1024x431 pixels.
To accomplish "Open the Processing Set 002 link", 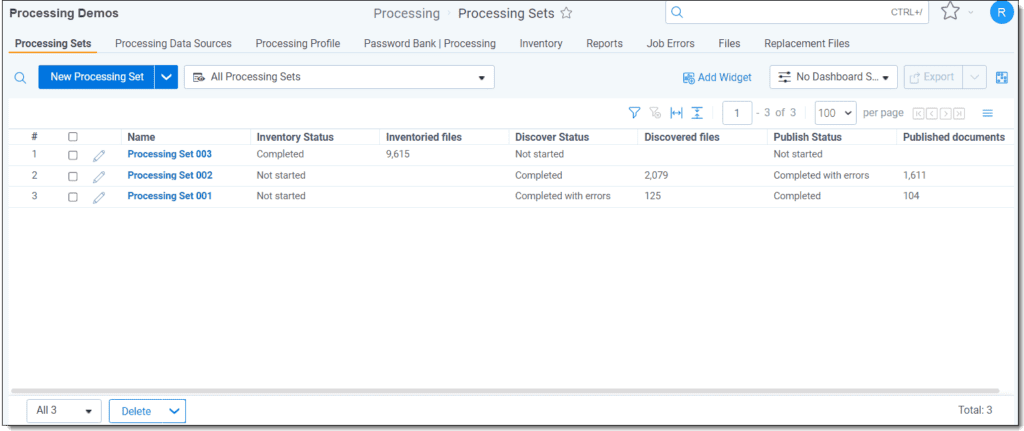I will coord(169,175).
